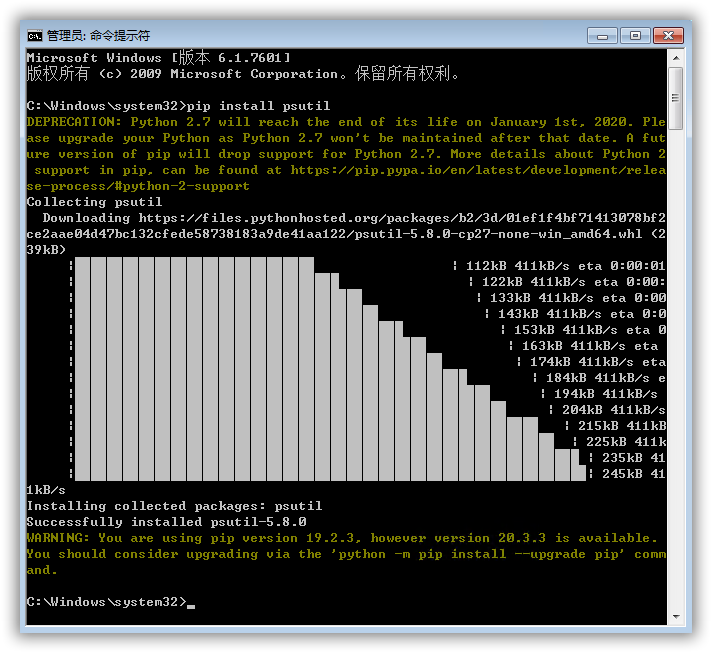Click 'Successfully installed psutil-5.8.0' line
This screenshot has width=712, height=653.
tap(167, 522)
